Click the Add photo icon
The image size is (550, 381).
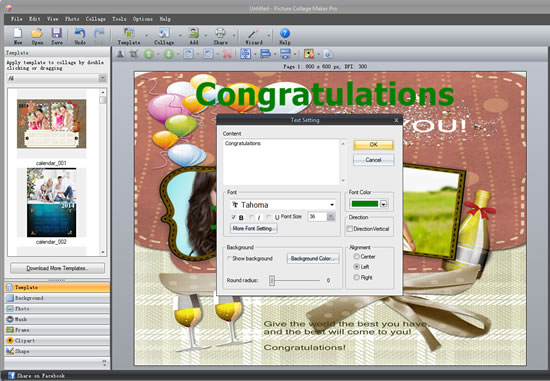click(193, 33)
